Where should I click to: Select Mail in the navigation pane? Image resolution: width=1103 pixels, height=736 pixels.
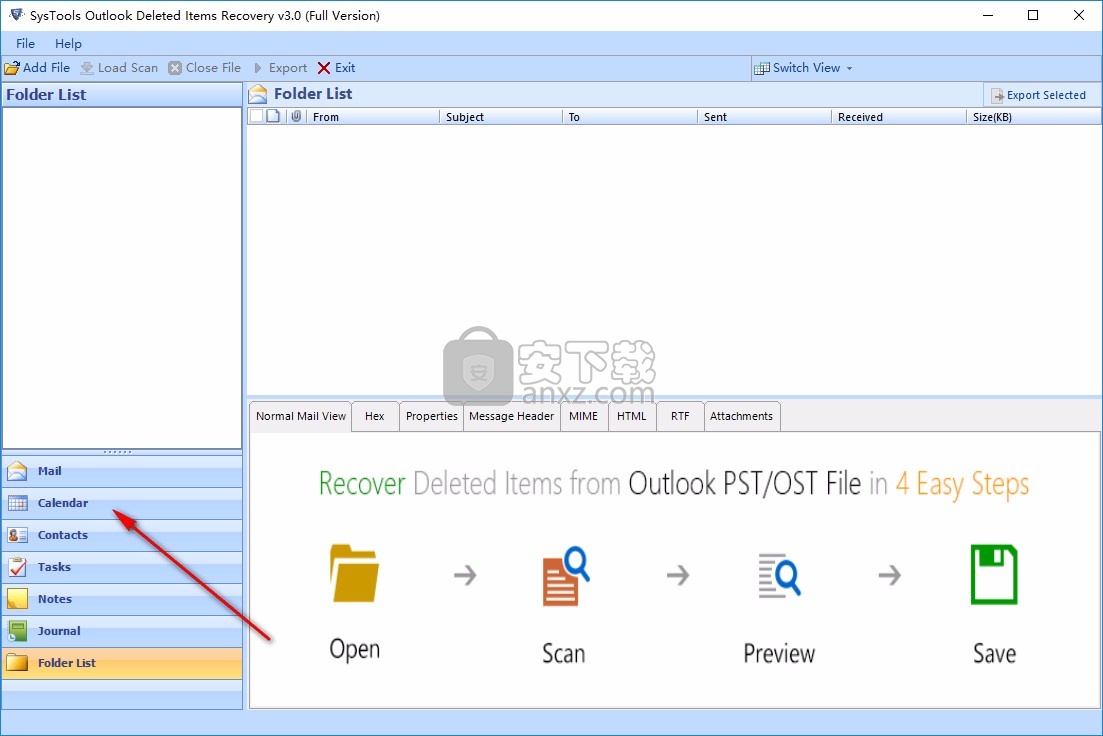(122, 471)
